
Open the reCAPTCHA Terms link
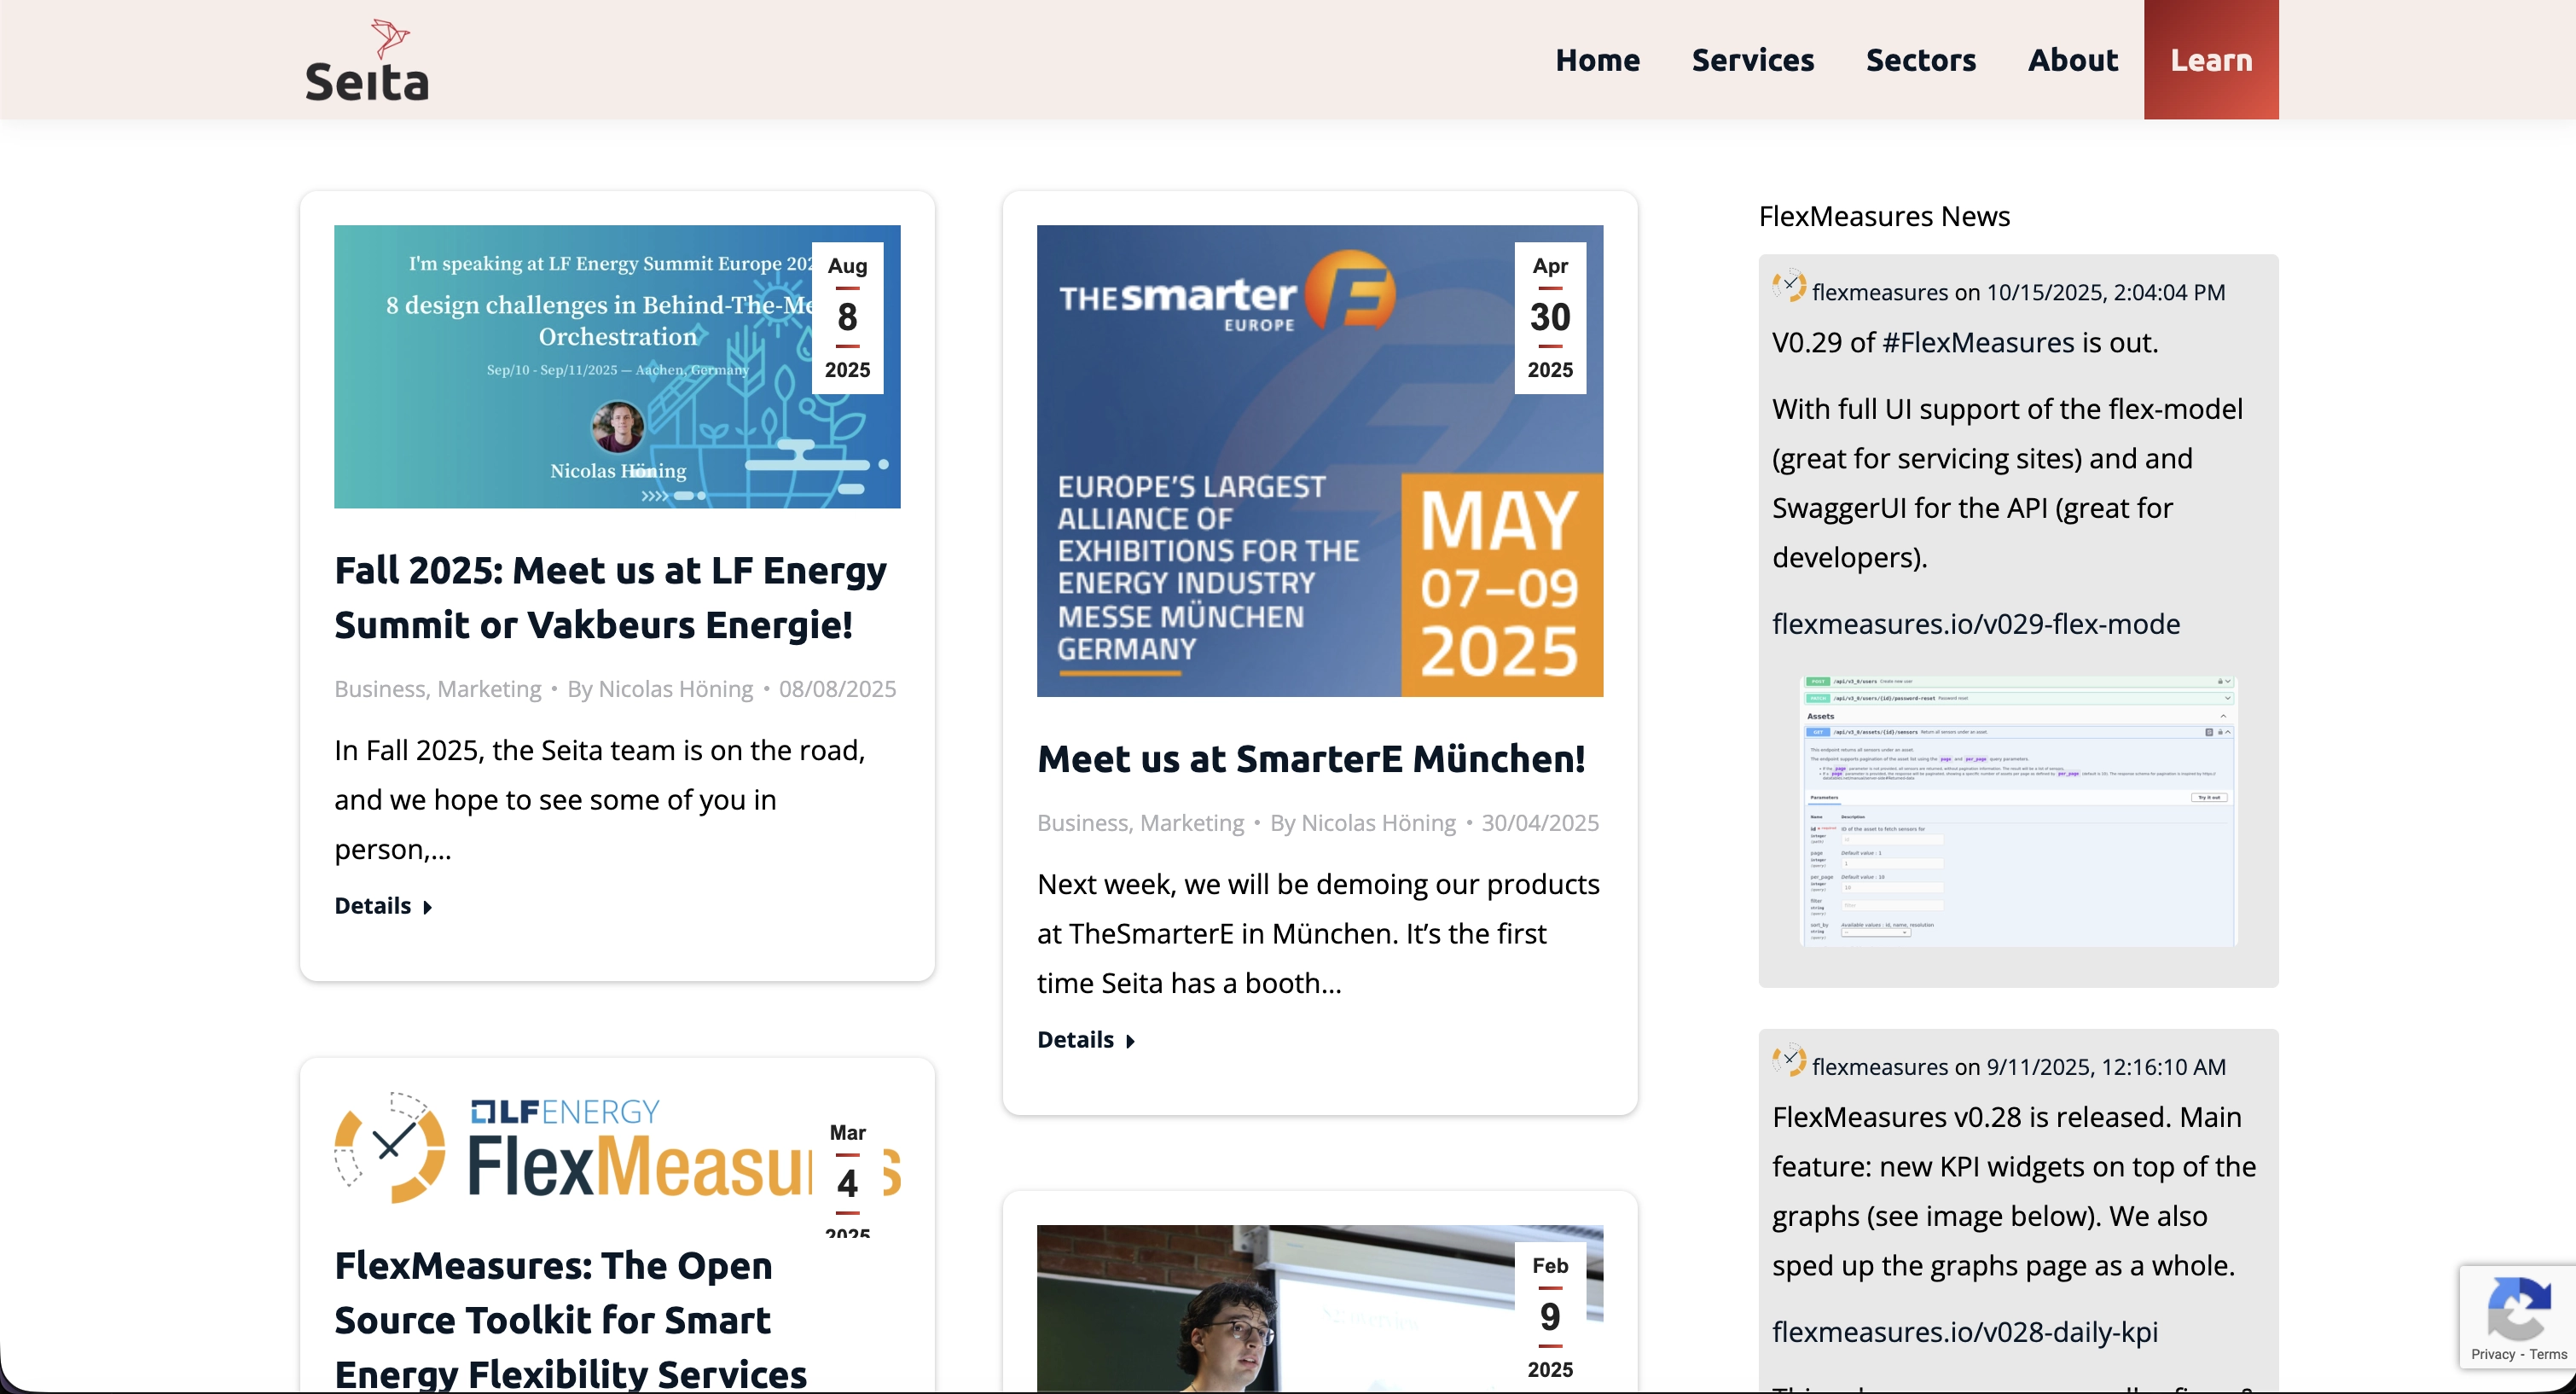tap(2548, 1354)
